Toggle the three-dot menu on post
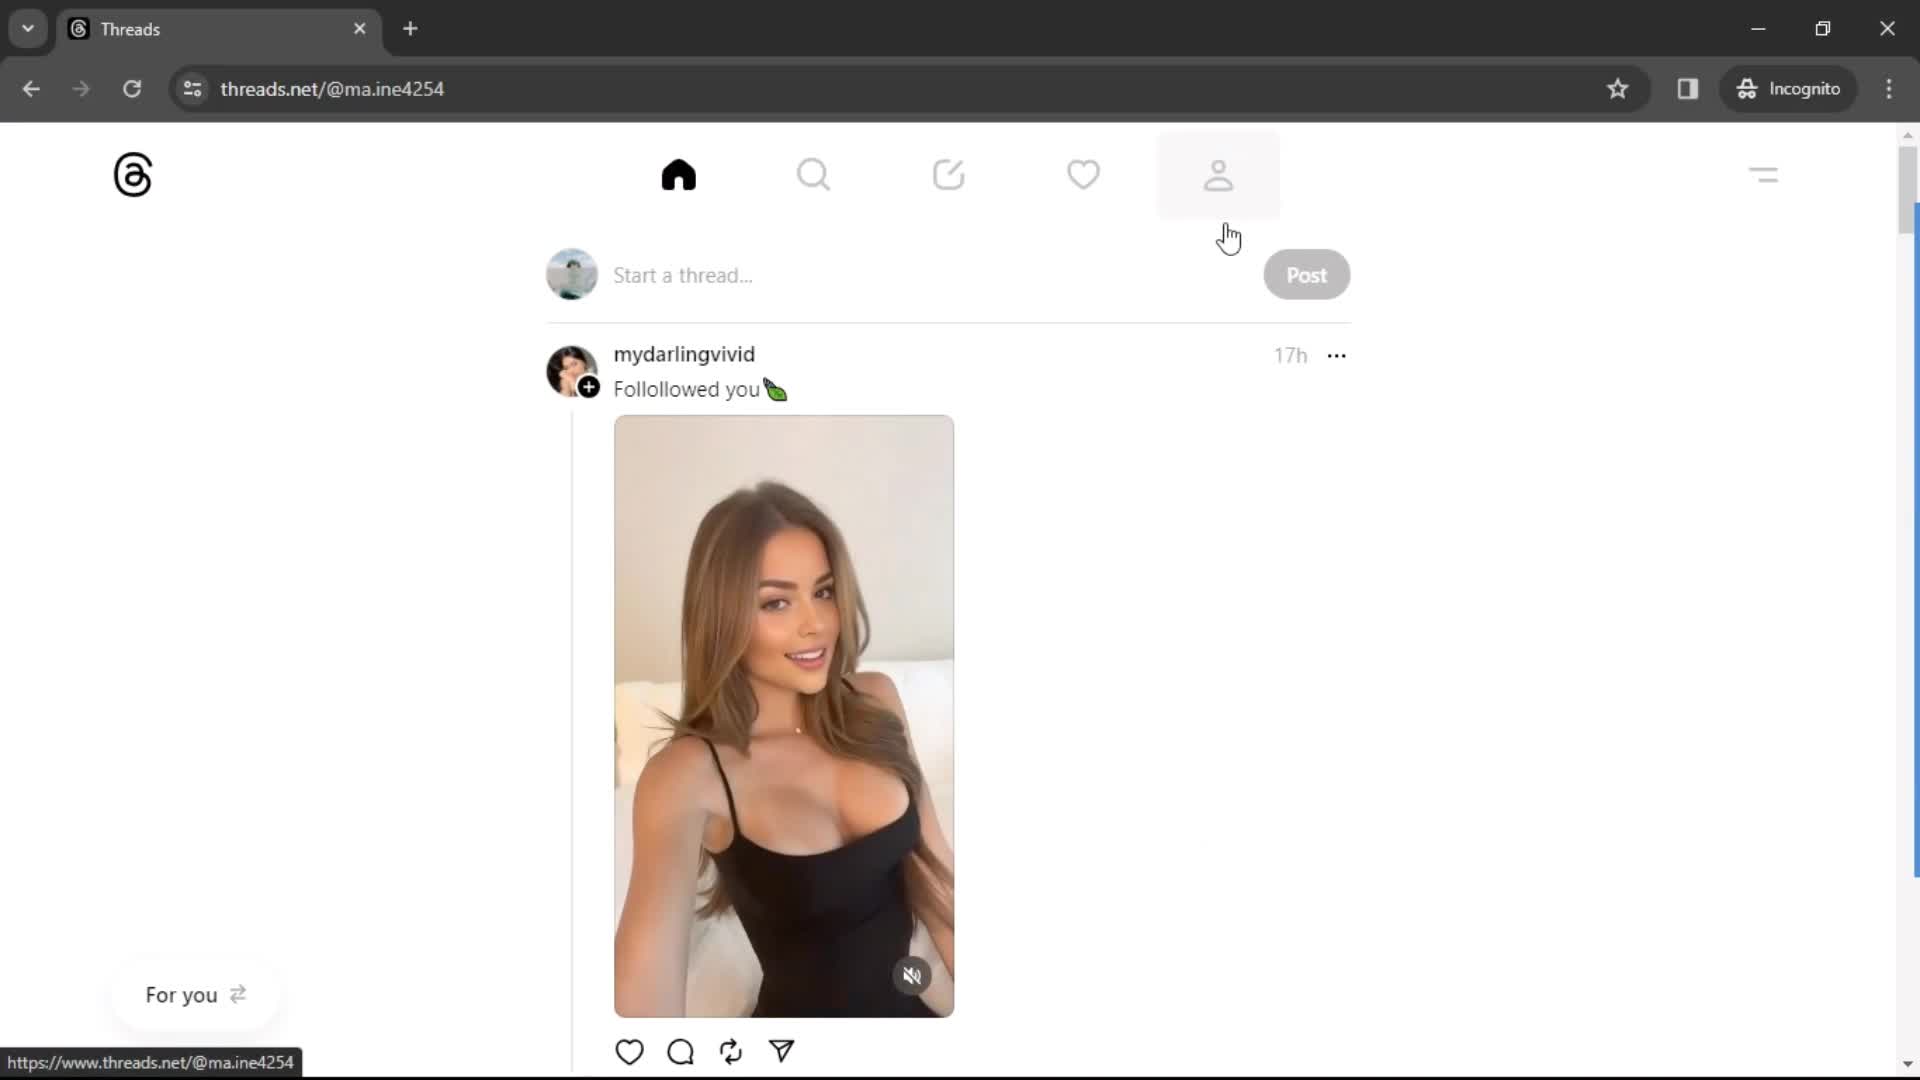The width and height of the screenshot is (1920, 1080). 1336,356
